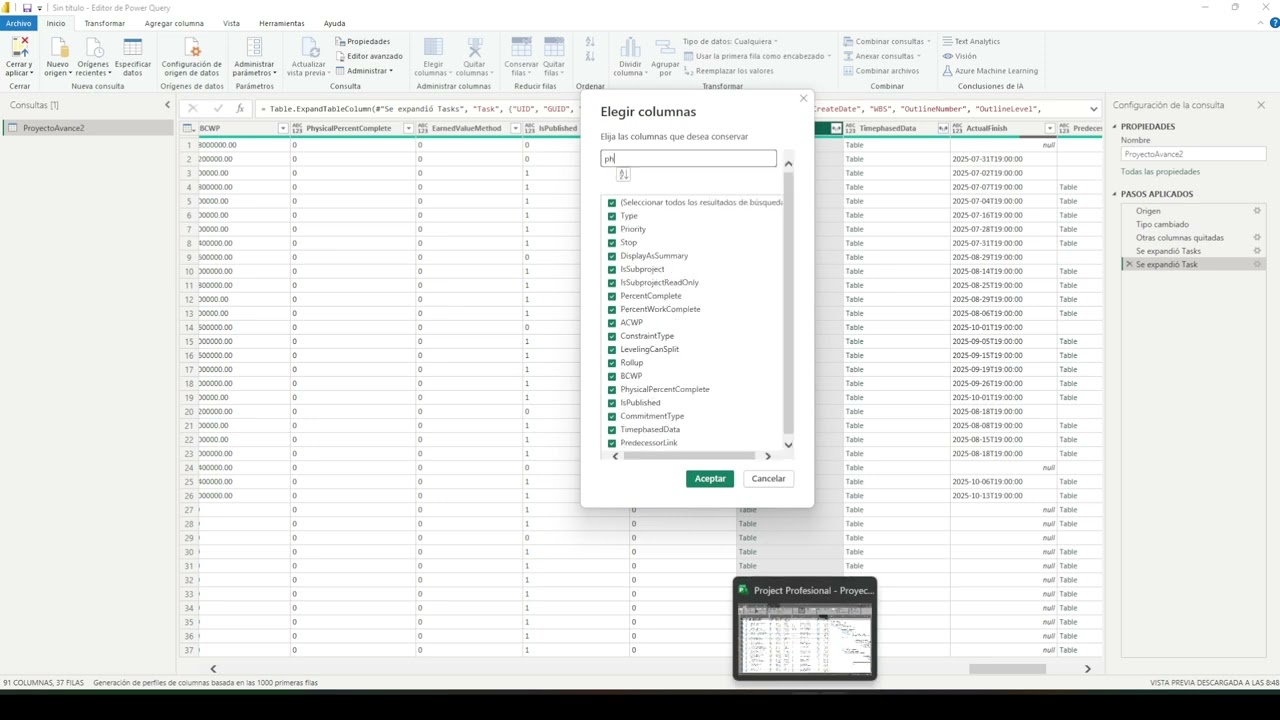Collapse the Consultas pane
1280x720 pixels.
point(167,104)
